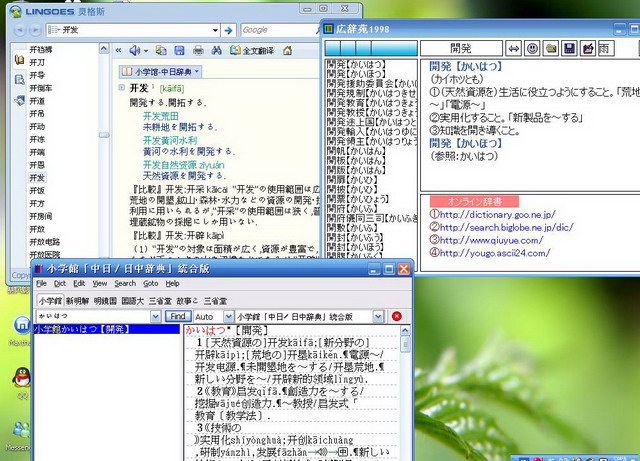Select 開発途上国 entry in 広辞苑 list
640x461 pixels.
point(372,122)
